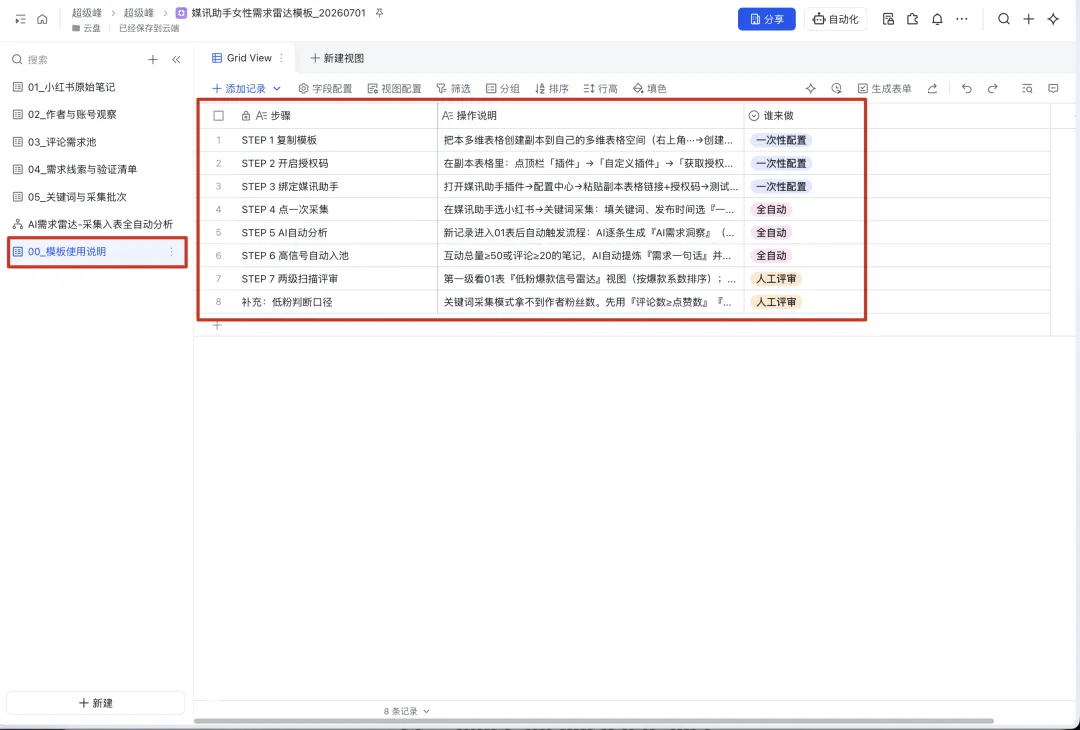The height and width of the screenshot is (730, 1080).
Task: Collapse the sidebar with double-chevron icon
Action: click(176, 60)
